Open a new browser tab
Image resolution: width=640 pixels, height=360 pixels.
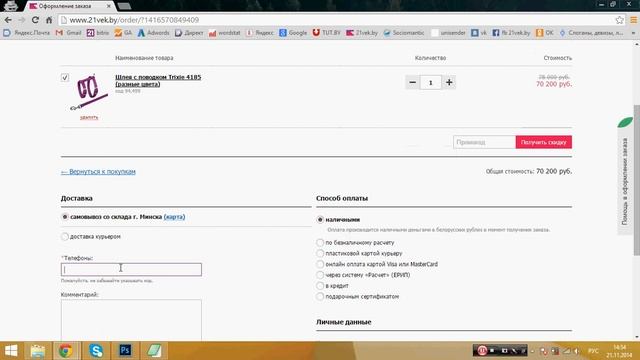[124, 6]
